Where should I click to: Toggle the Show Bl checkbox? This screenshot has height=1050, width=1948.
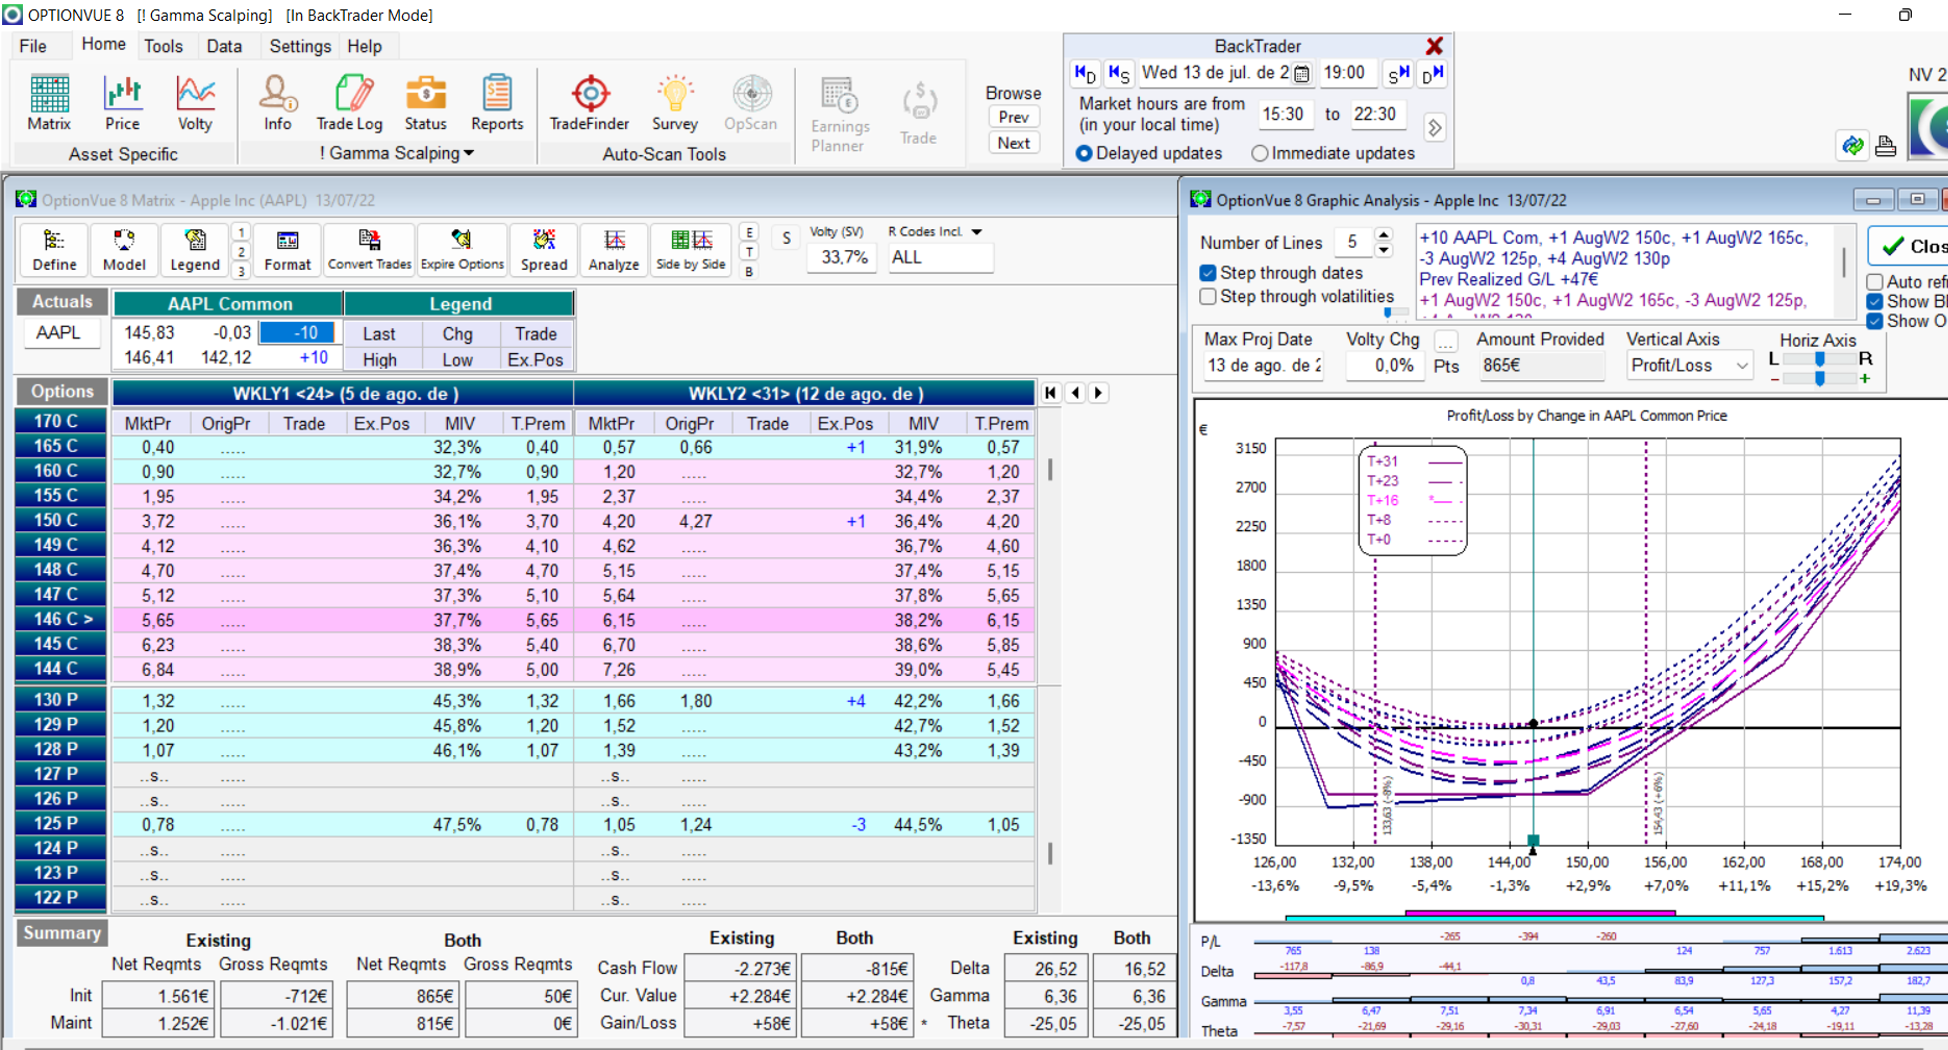tap(1875, 302)
